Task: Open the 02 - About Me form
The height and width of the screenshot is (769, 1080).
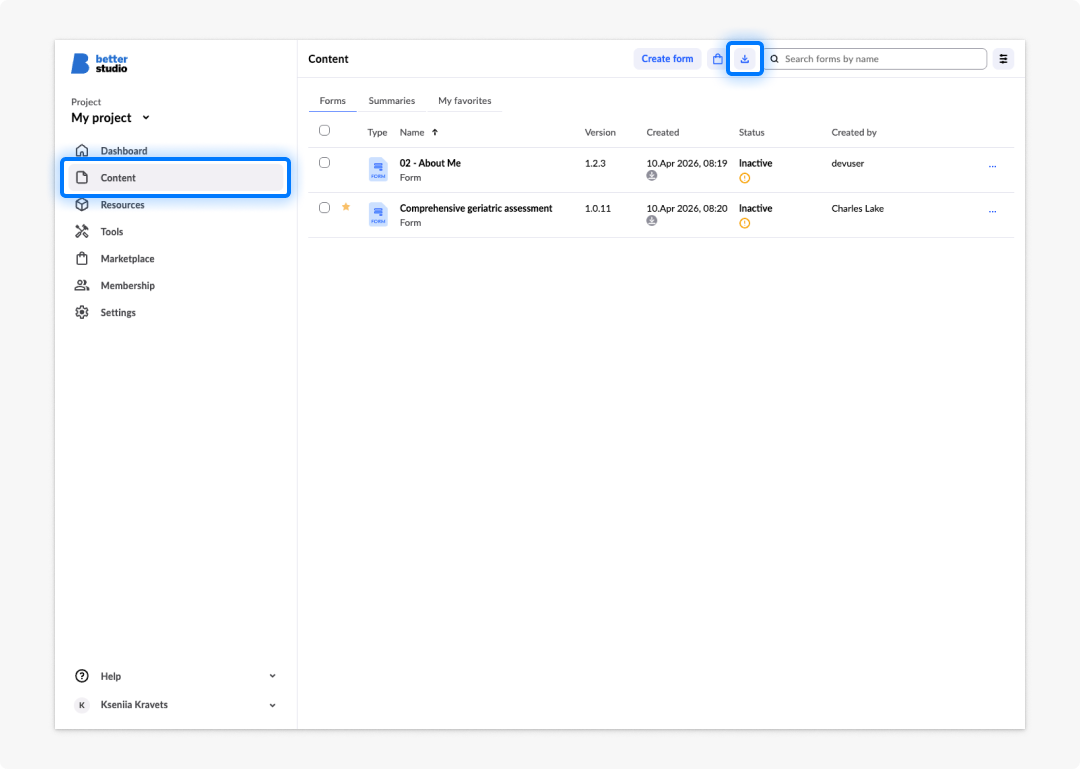Action: [x=430, y=163]
